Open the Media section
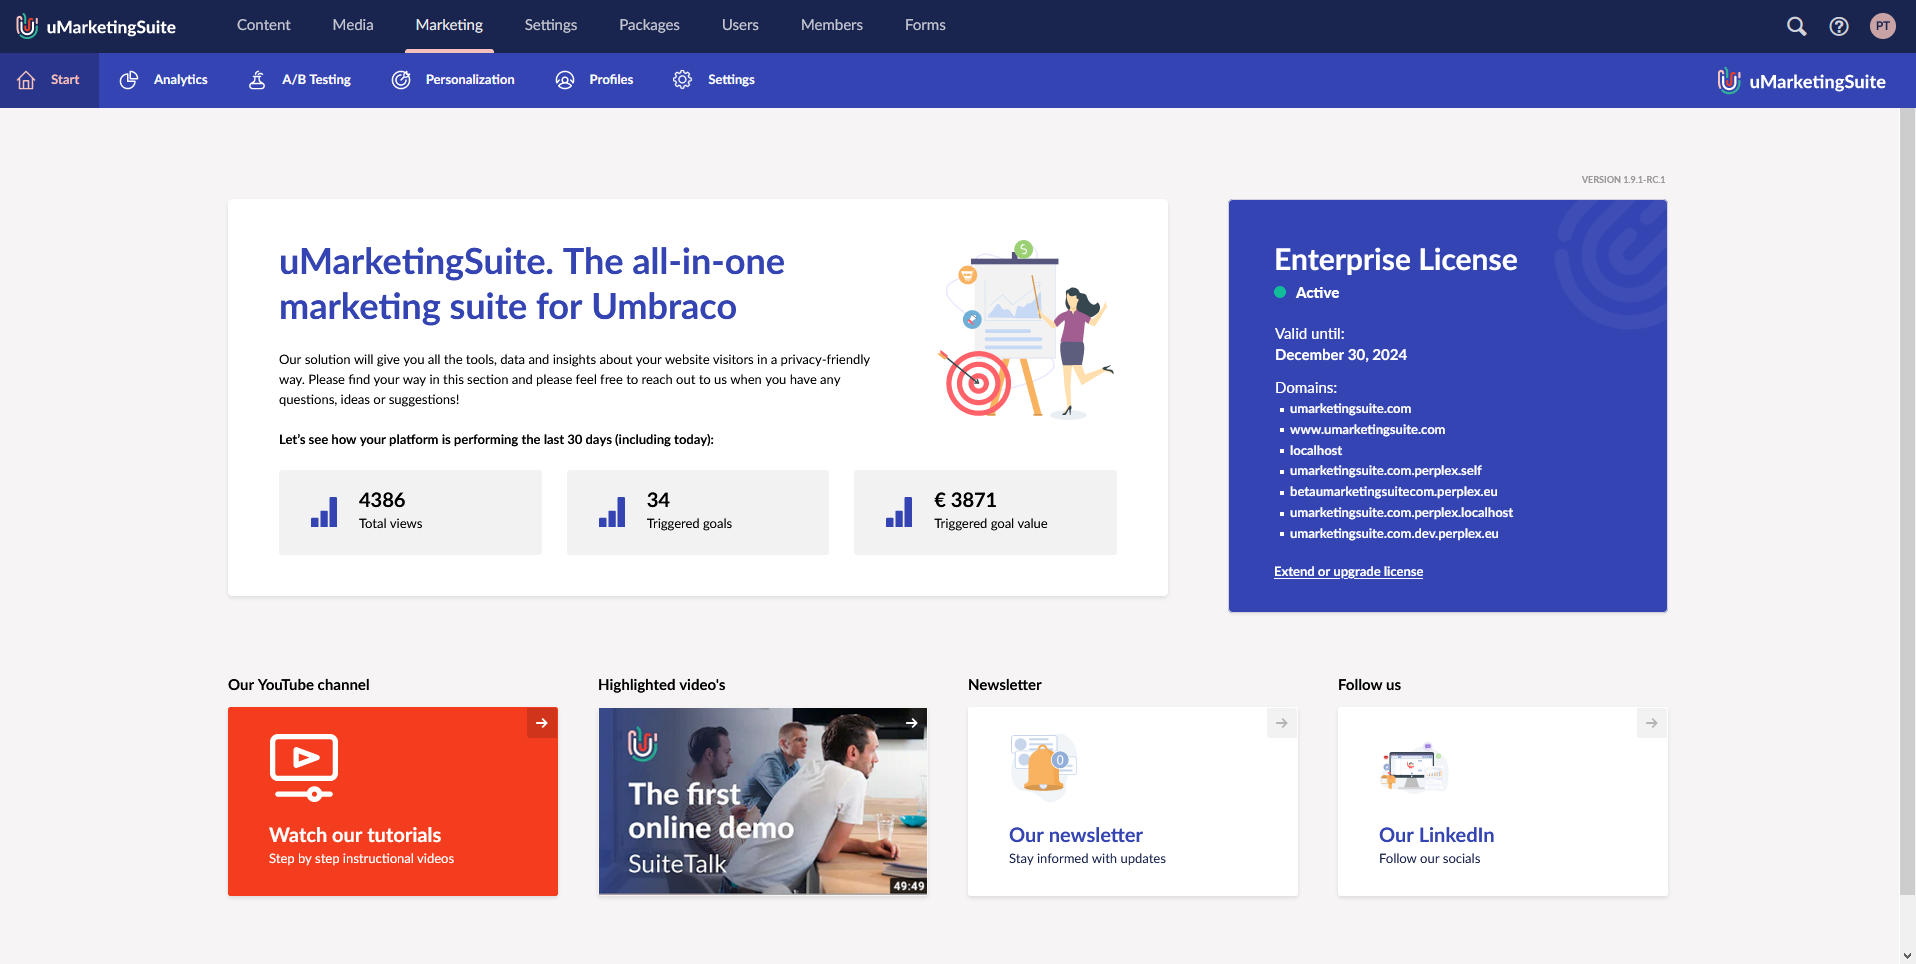The height and width of the screenshot is (964, 1916). [353, 26]
